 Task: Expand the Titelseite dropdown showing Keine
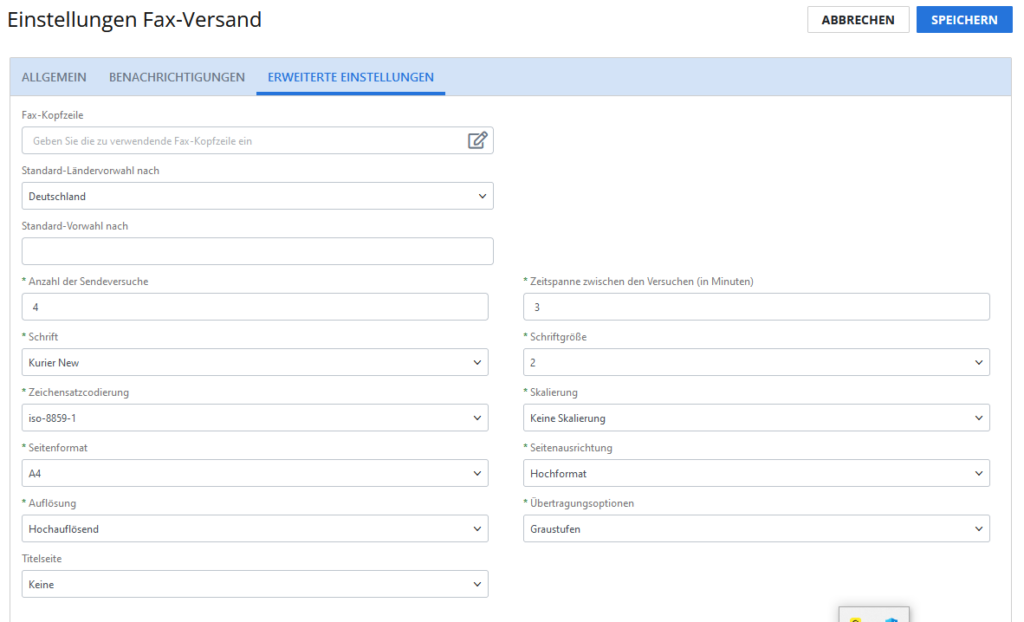coord(255,585)
